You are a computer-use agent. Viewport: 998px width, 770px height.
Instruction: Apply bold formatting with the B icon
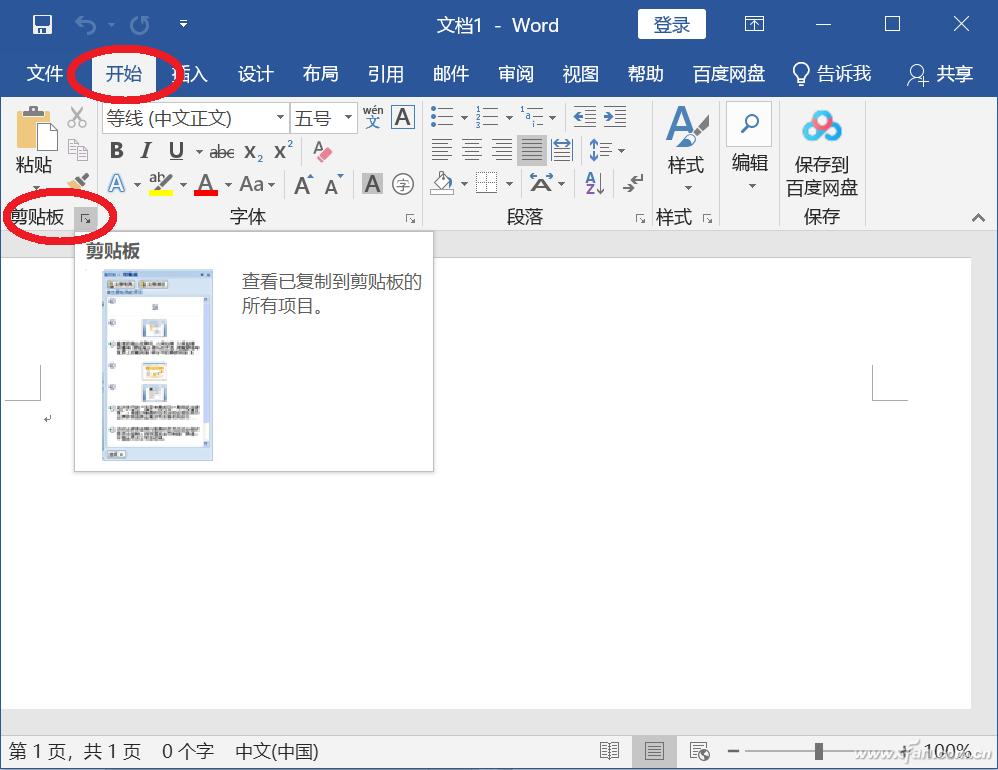tap(116, 150)
